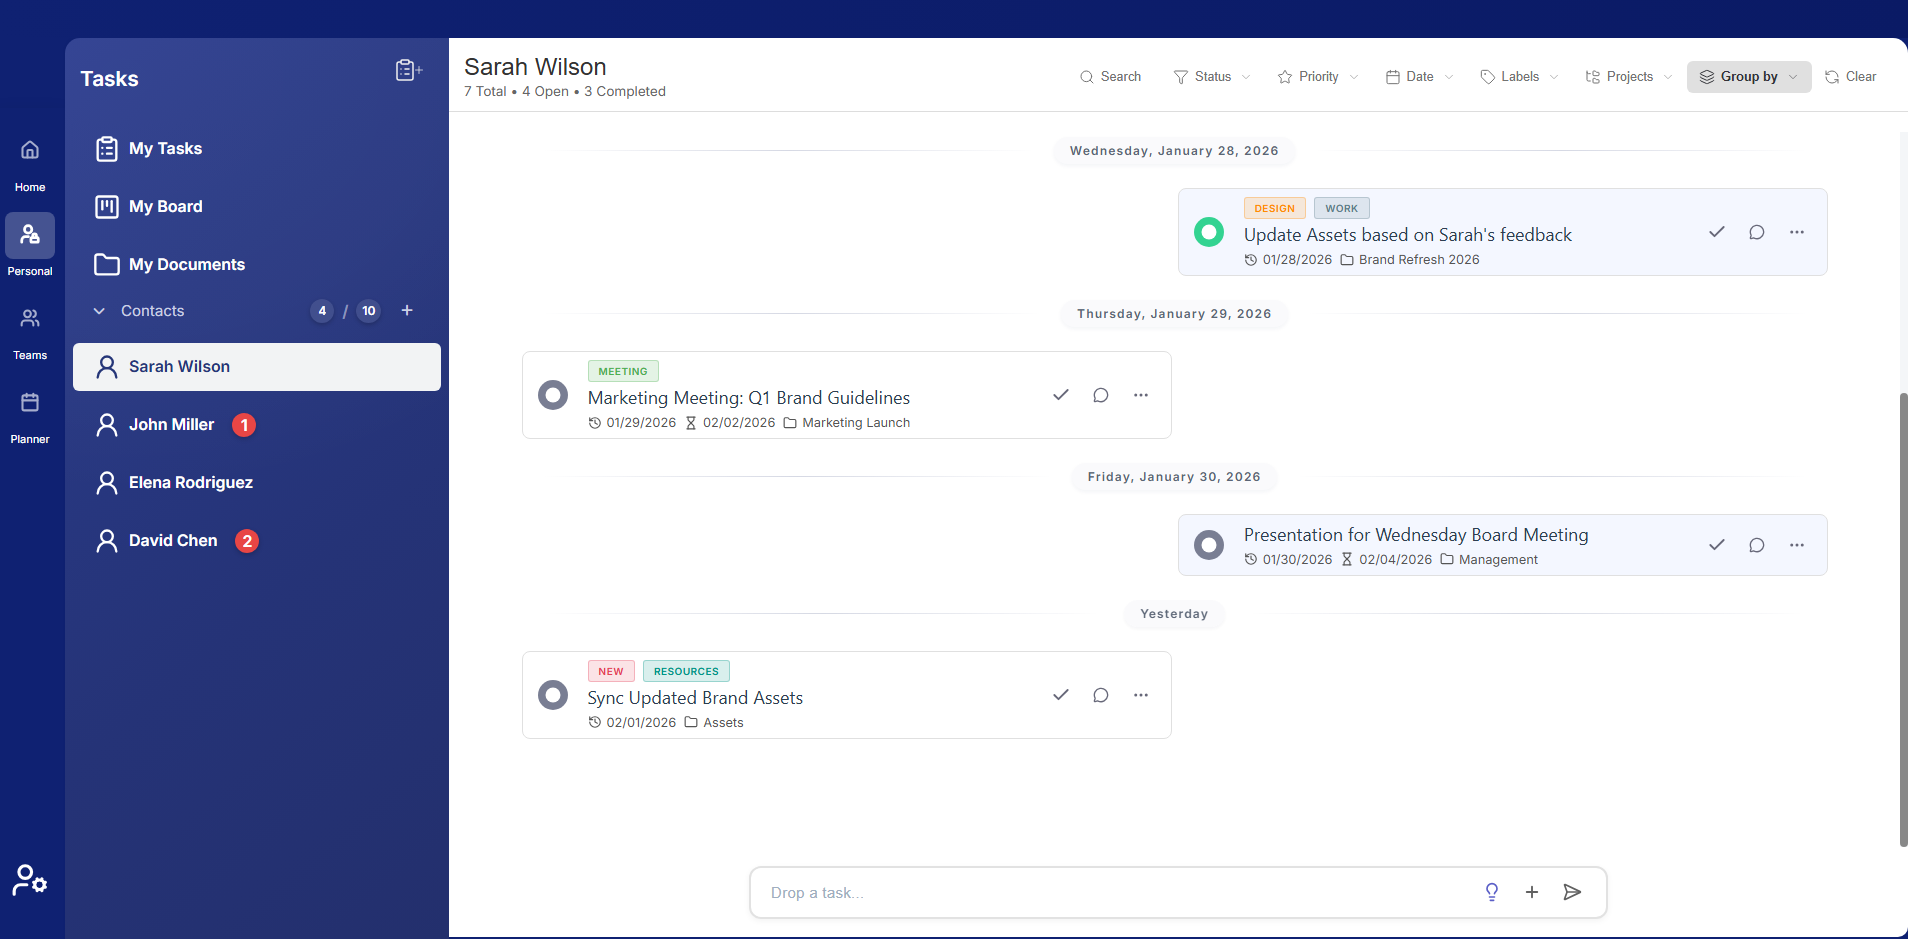
Task: Open user settings at sidebar bottom
Action: tap(30, 880)
